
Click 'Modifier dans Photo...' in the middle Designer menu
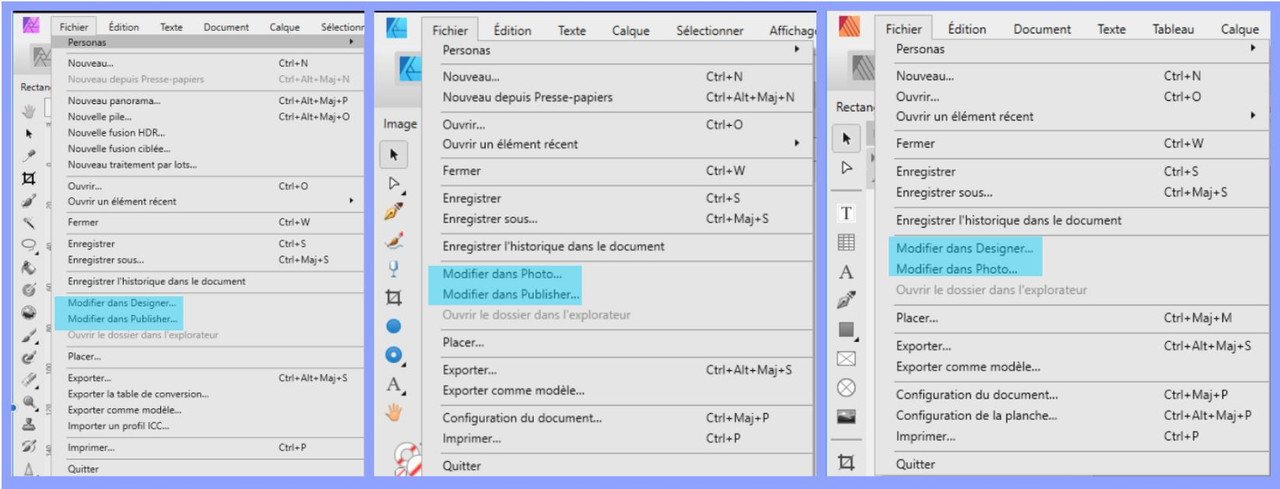[502, 274]
